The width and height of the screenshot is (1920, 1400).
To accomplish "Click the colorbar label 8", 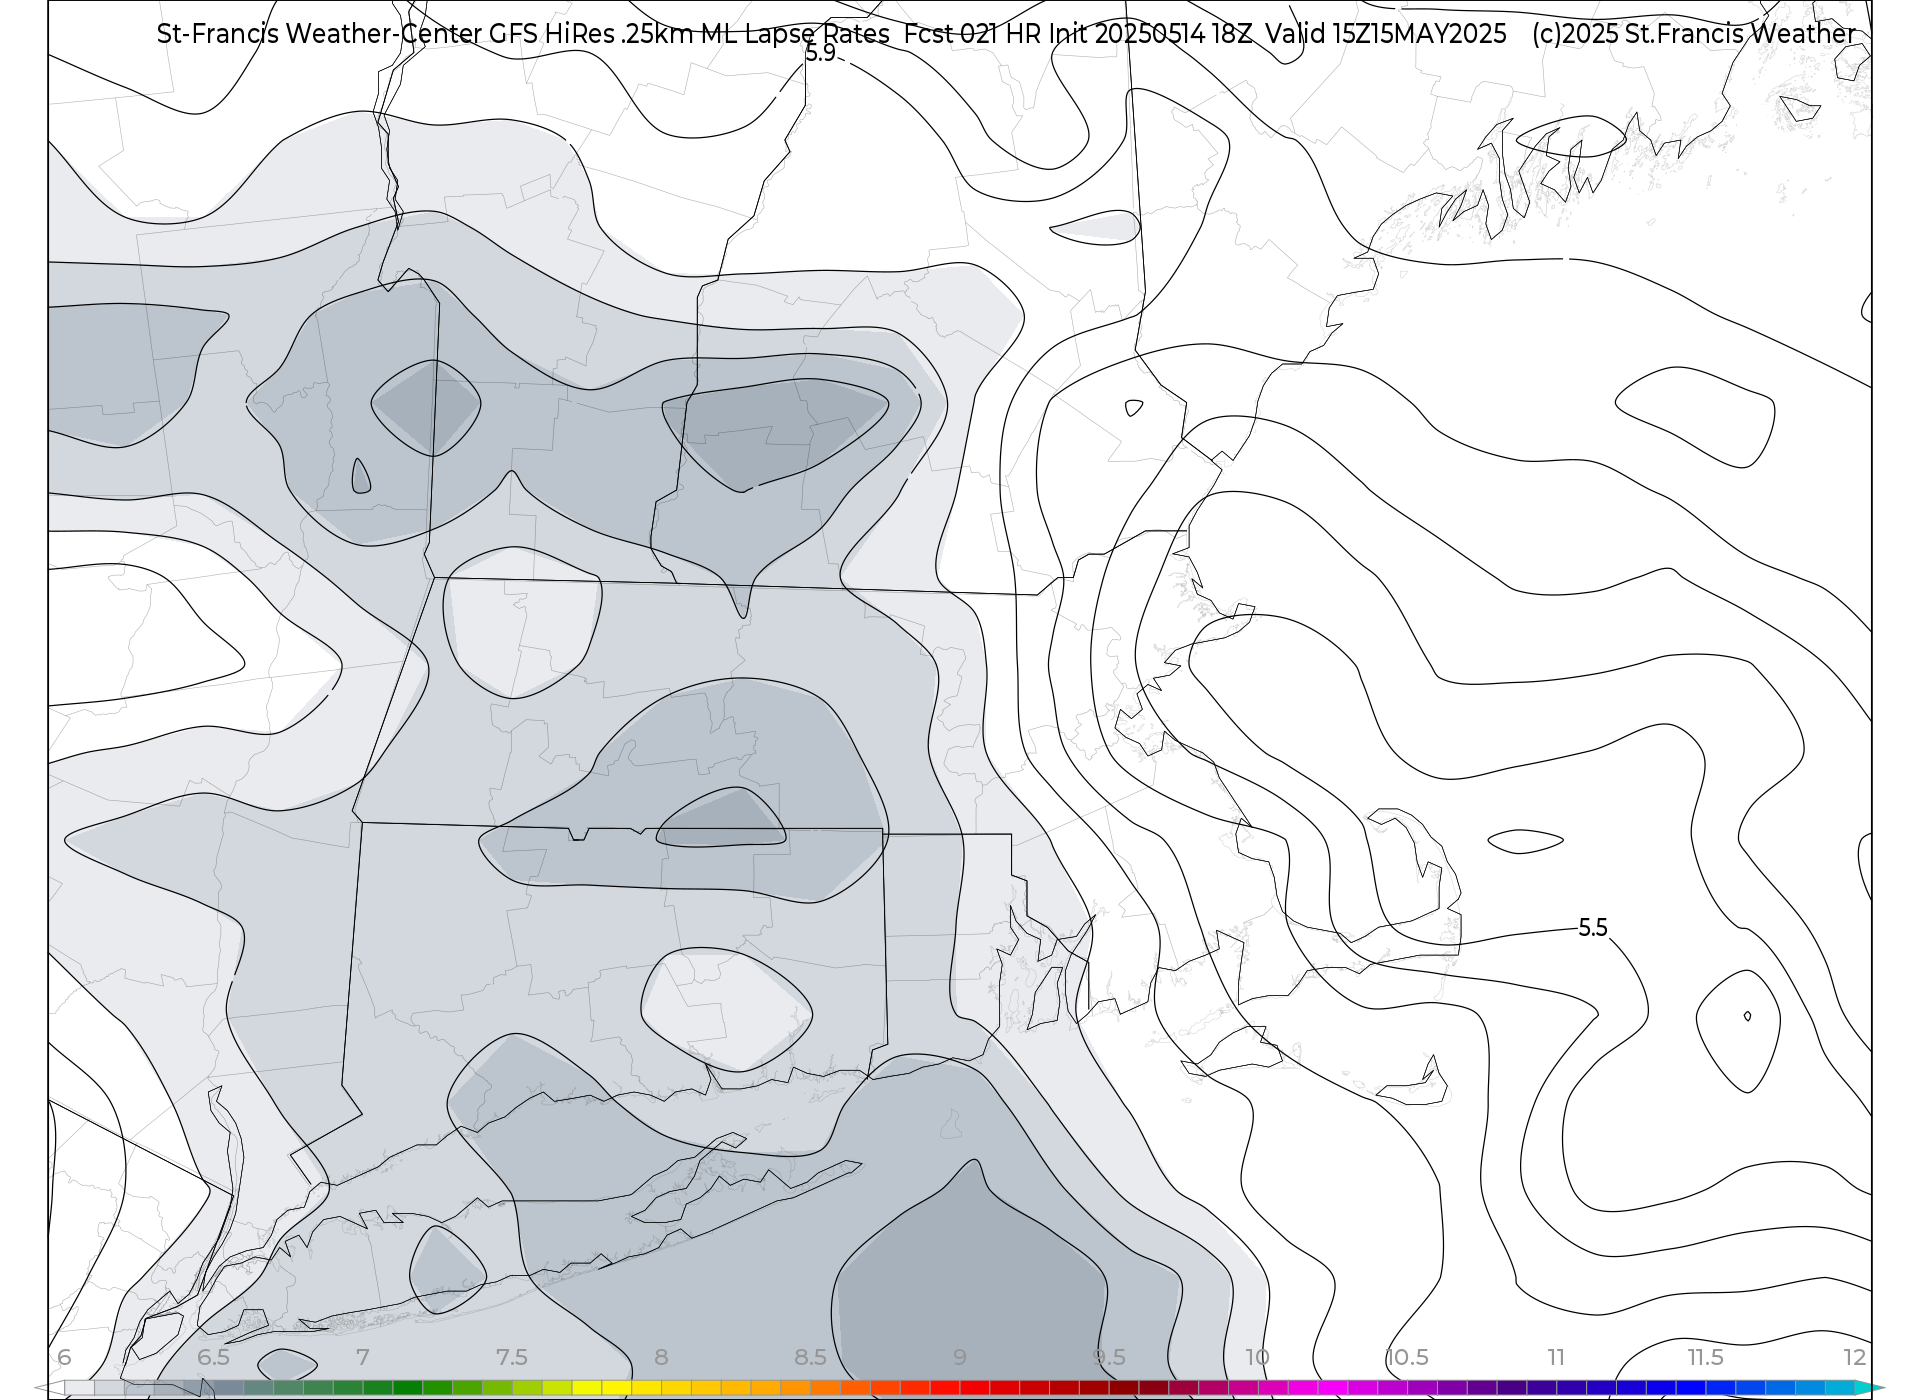I will pos(661,1357).
